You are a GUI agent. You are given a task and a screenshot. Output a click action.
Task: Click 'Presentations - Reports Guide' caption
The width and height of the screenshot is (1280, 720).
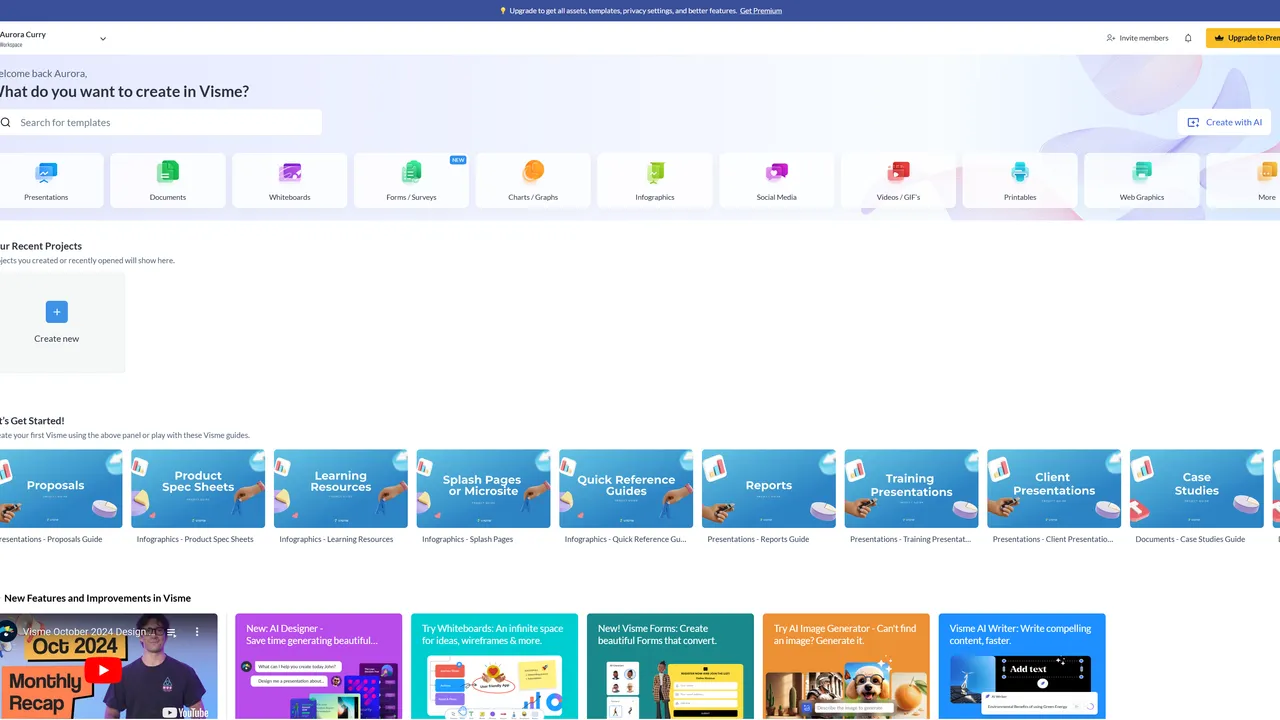pyautogui.click(x=758, y=539)
